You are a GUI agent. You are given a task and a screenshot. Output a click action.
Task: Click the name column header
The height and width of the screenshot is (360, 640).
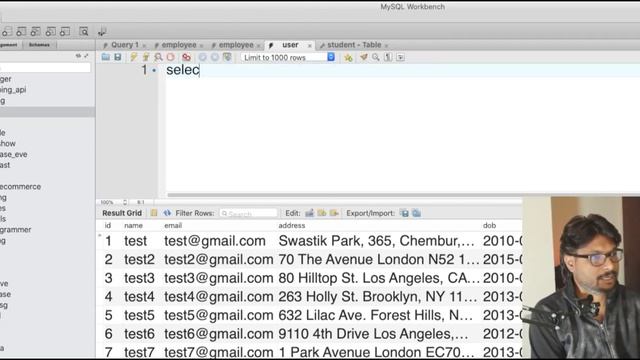pyautogui.click(x=133, y=225)
